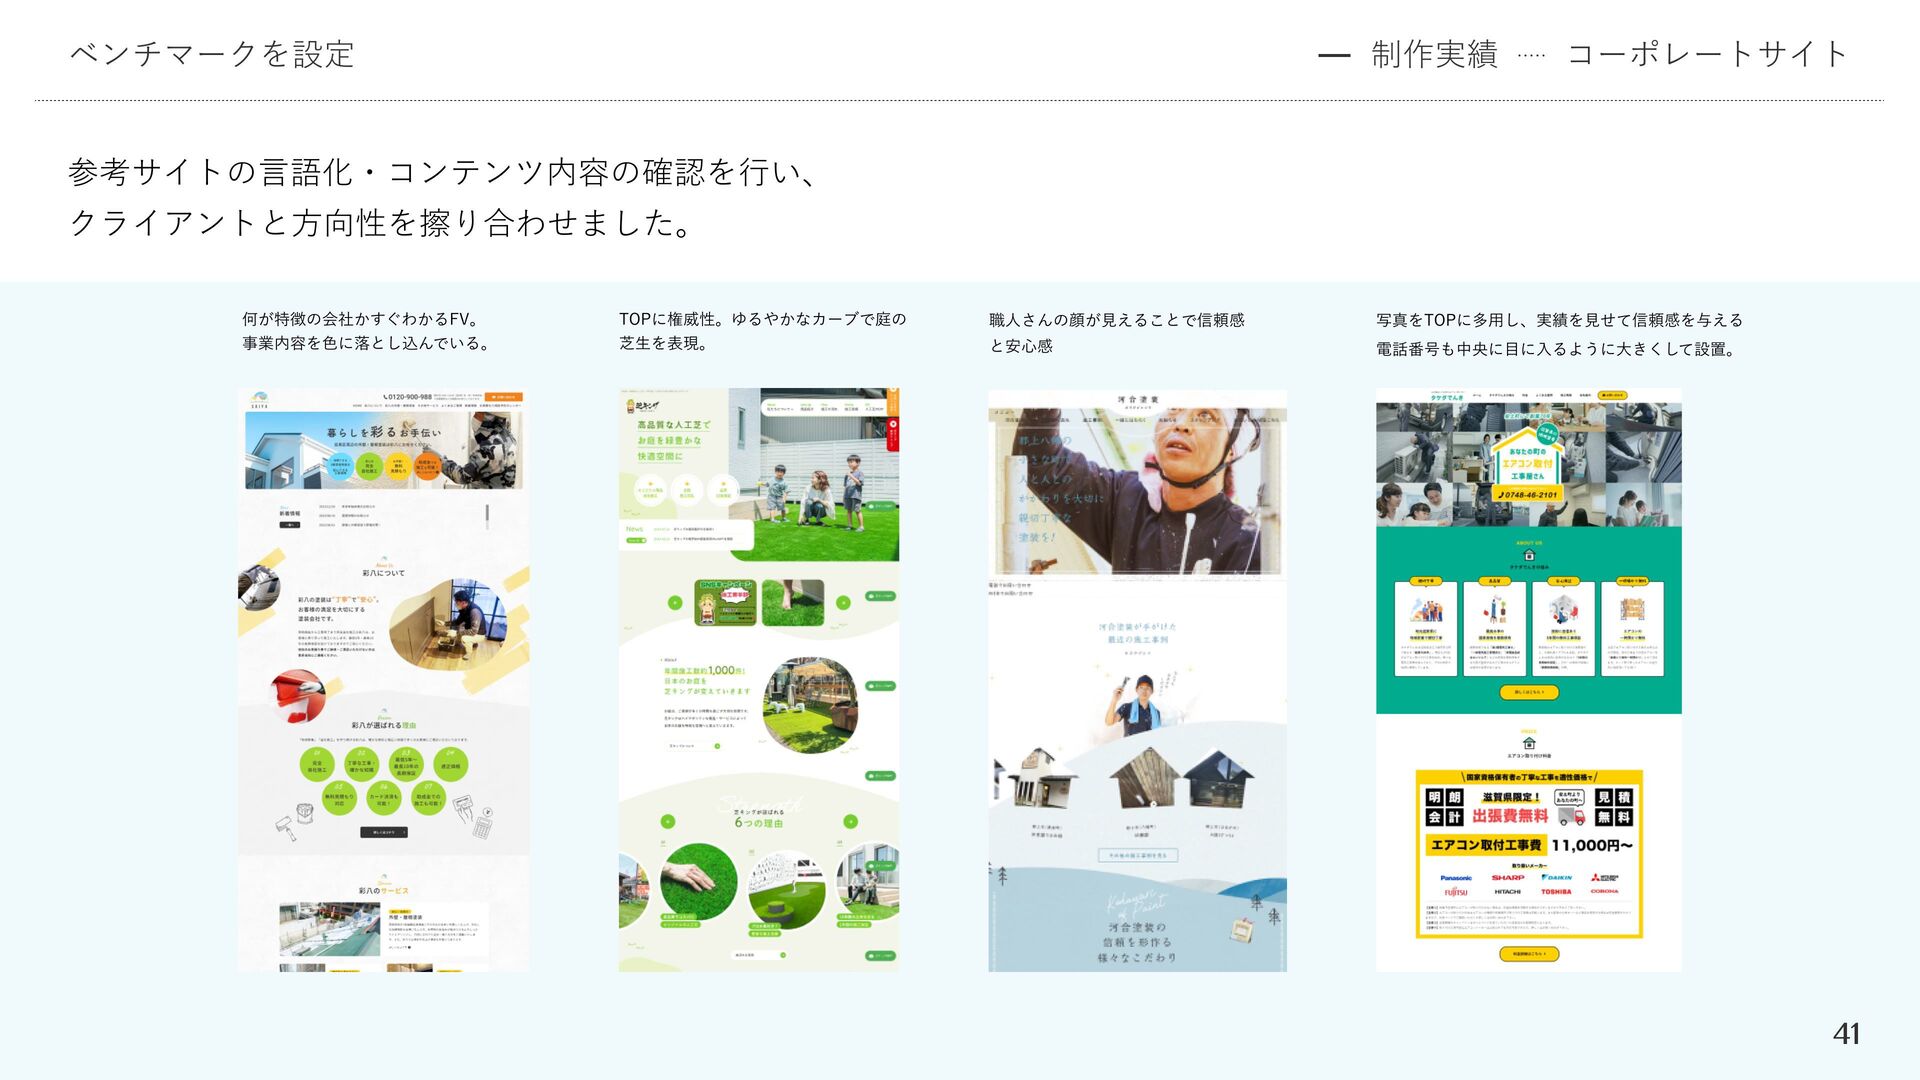Click the 0120-900-988 phone number
The width and height of the screenshot is (1920, 1080).
pyautogui.click(x=408, y=397)
